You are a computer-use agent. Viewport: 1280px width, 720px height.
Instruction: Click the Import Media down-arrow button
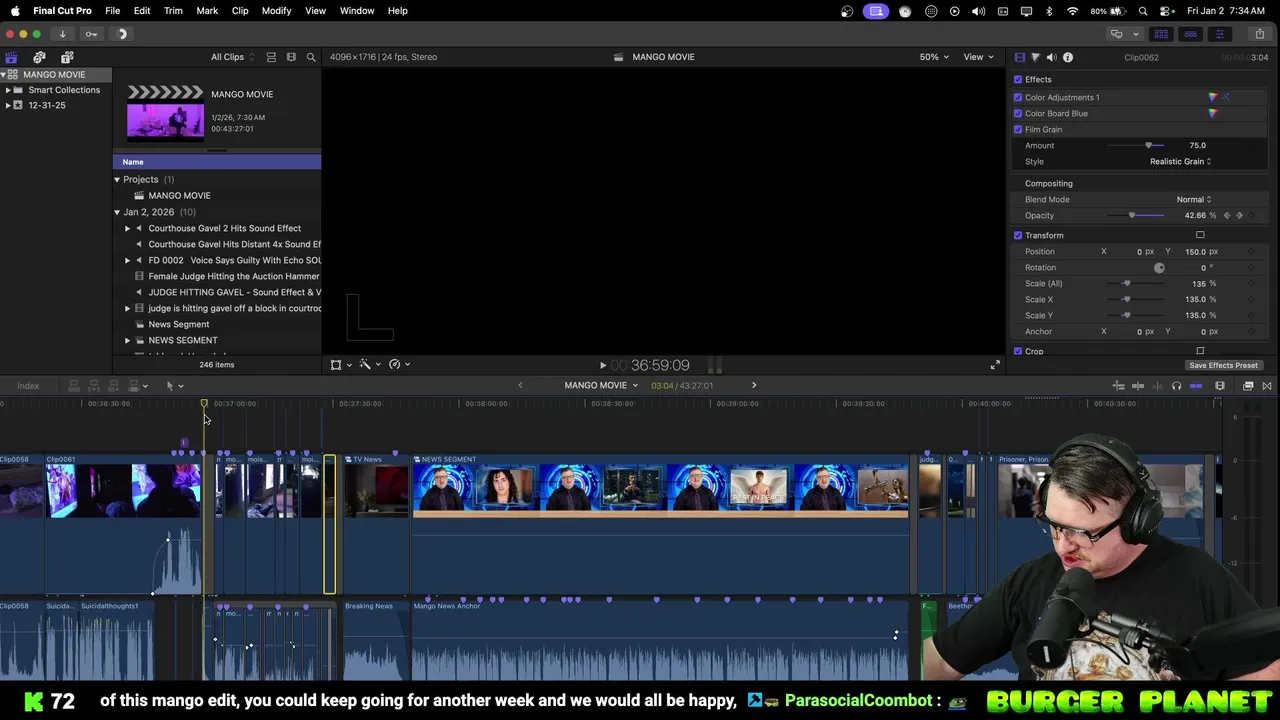click(x=62, y=34)
